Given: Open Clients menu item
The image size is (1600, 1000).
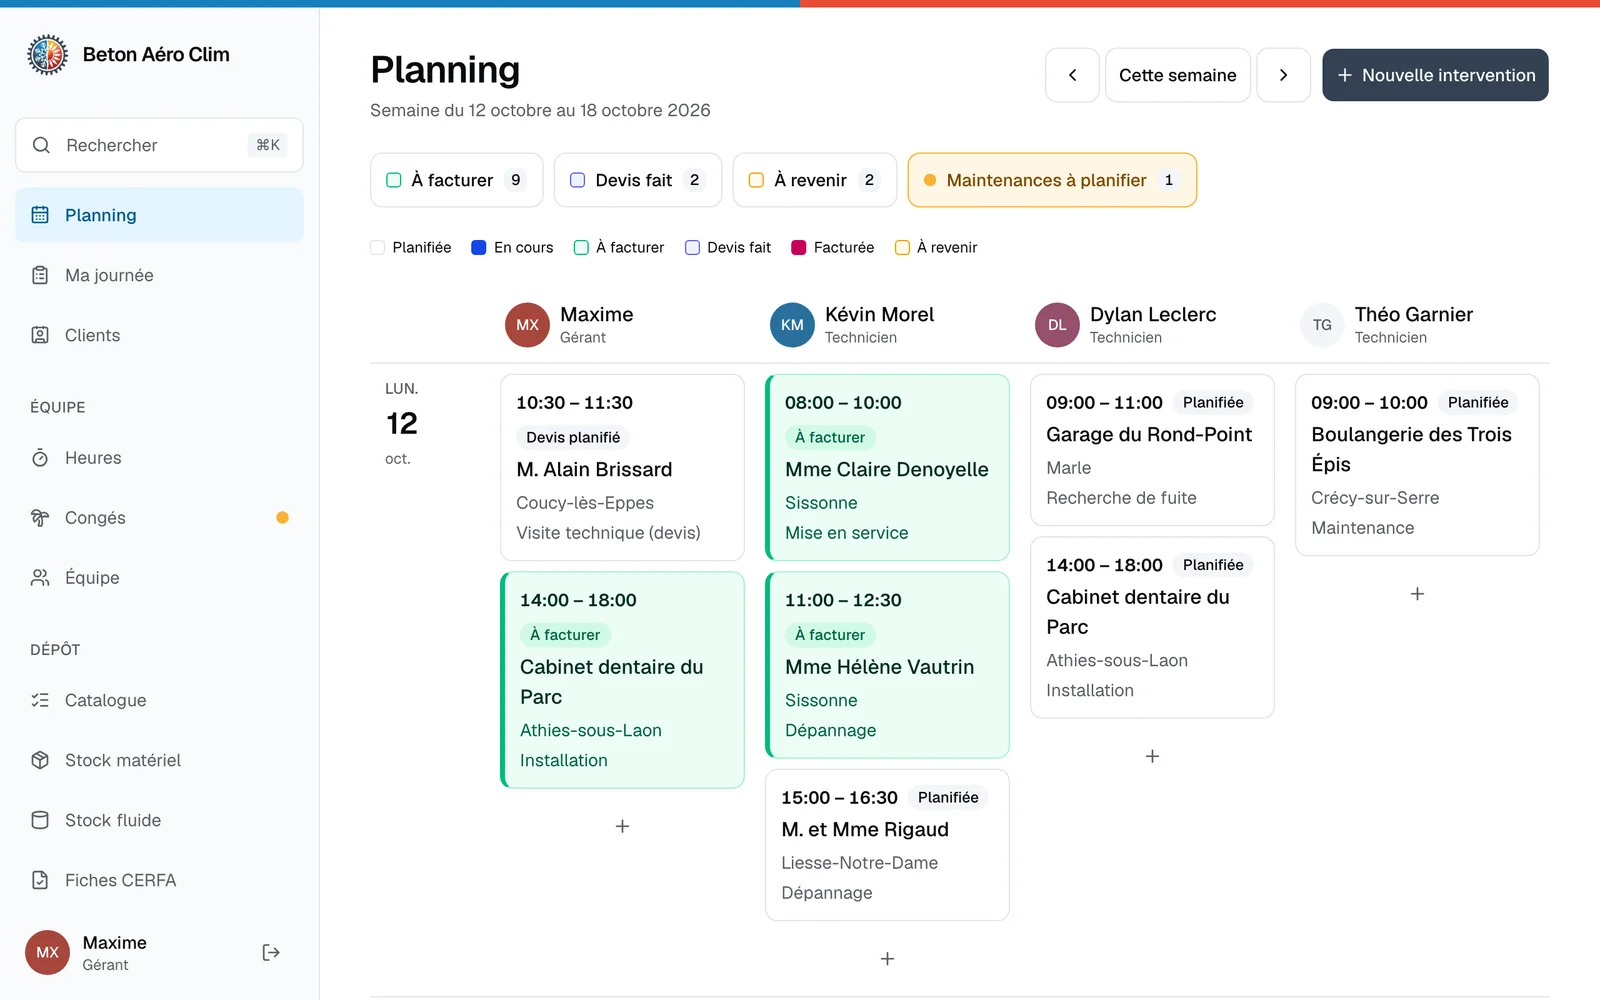Looking at the screenshot, I should point(160,335).
